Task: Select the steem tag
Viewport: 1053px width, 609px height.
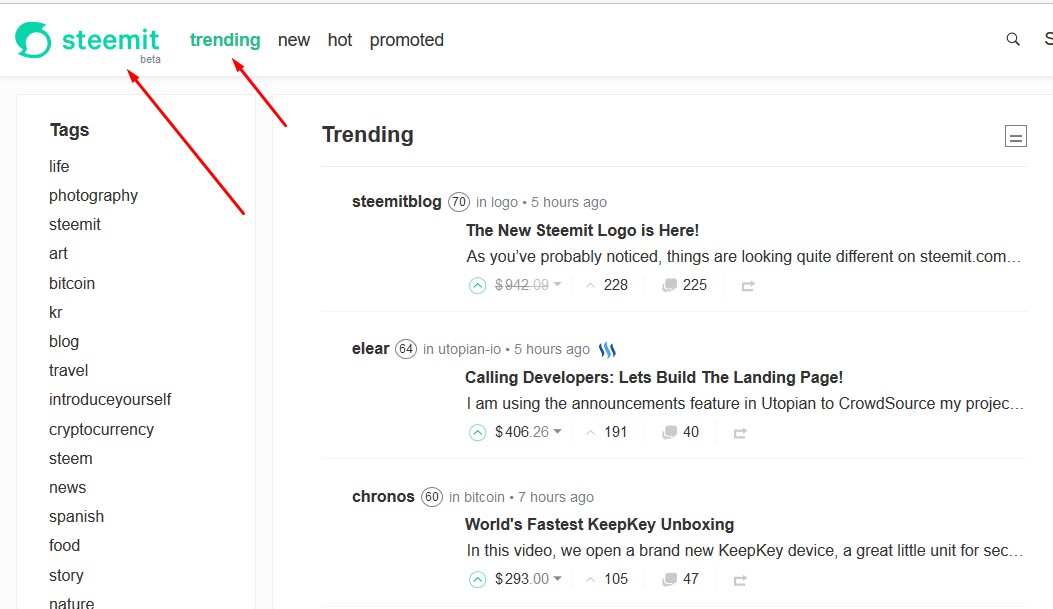Action: click(71, 459)
